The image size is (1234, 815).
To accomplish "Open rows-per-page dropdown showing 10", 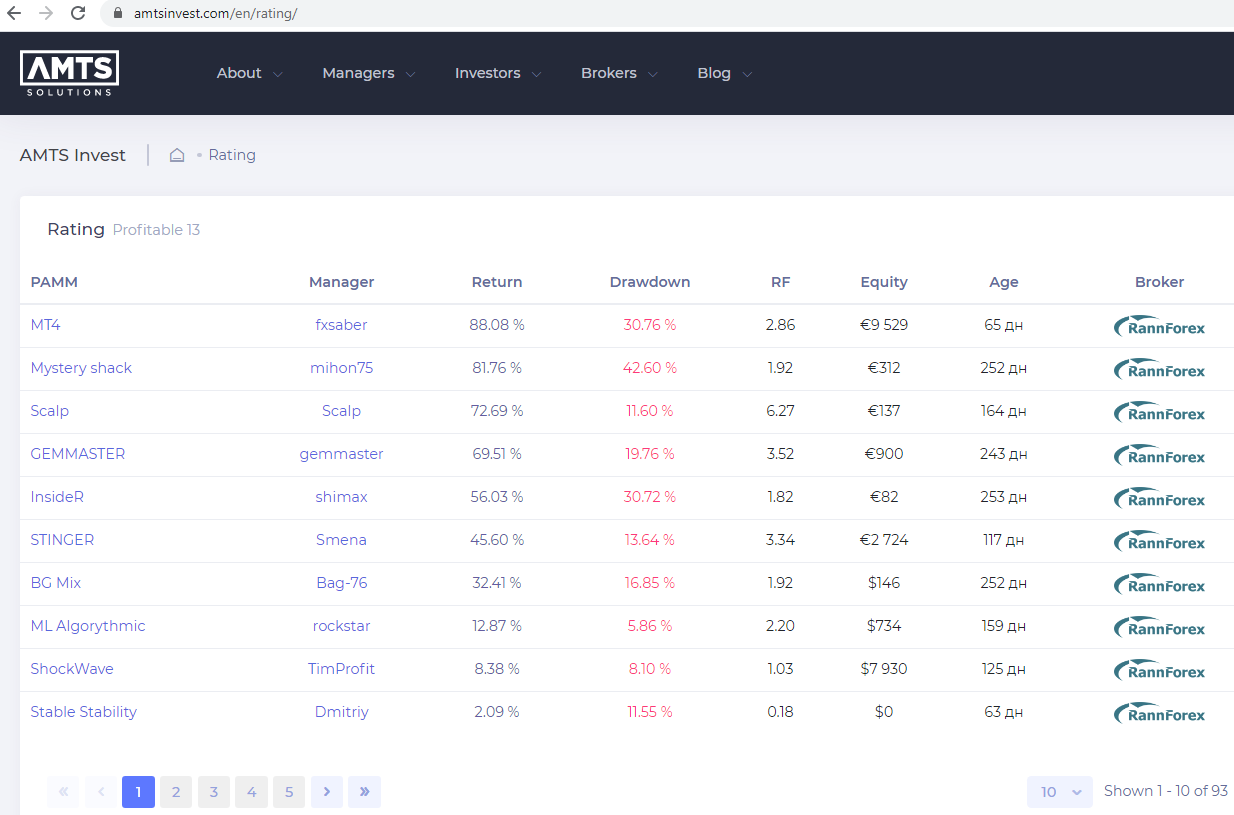I will click(x=1059, y=792).
